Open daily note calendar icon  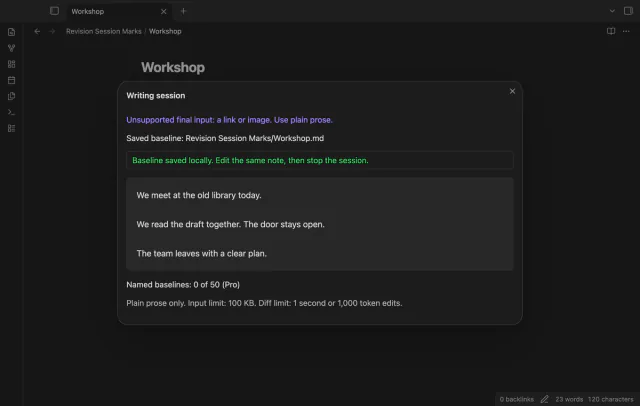pyautogui.click(x=11, y=80)
